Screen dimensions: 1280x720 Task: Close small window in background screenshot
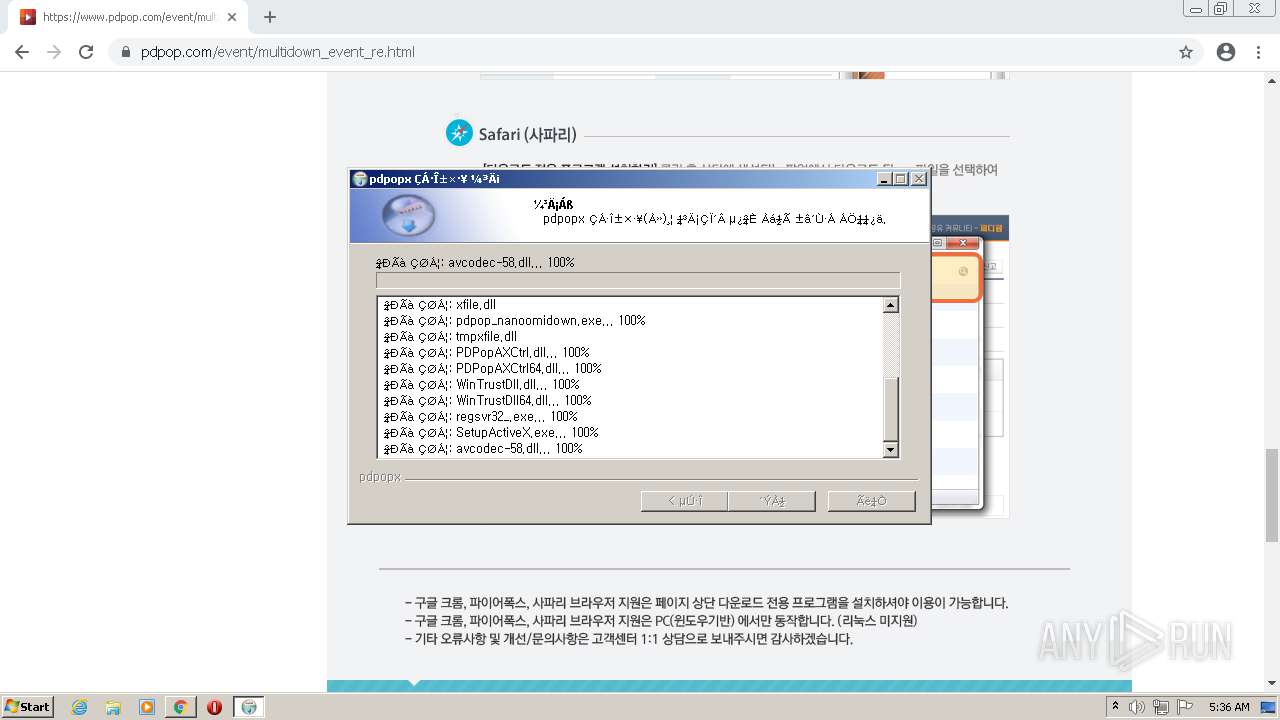click(x=962, y=243)
